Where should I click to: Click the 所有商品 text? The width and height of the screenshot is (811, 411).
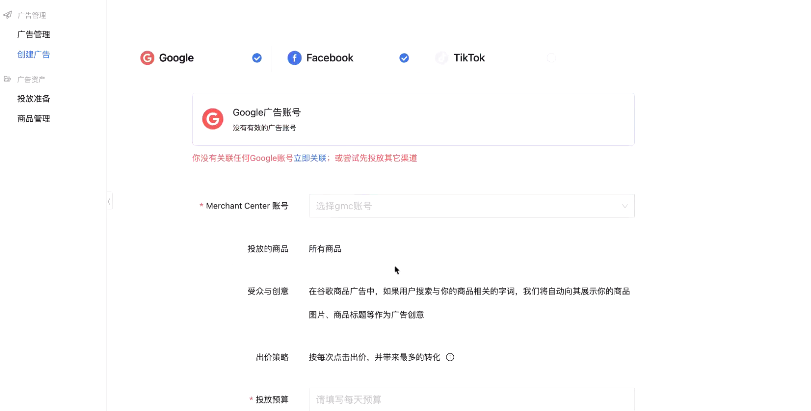(325, 249)
